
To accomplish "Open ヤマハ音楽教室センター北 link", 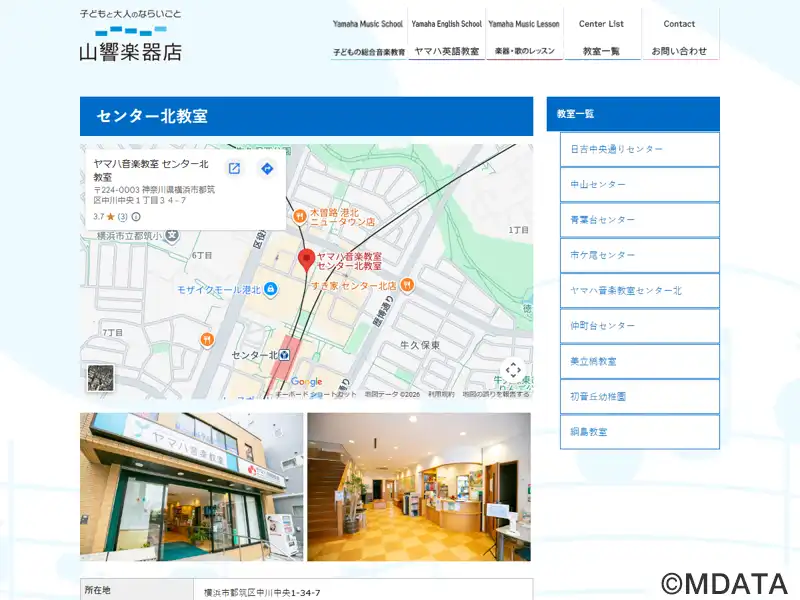I will [640, 291].
